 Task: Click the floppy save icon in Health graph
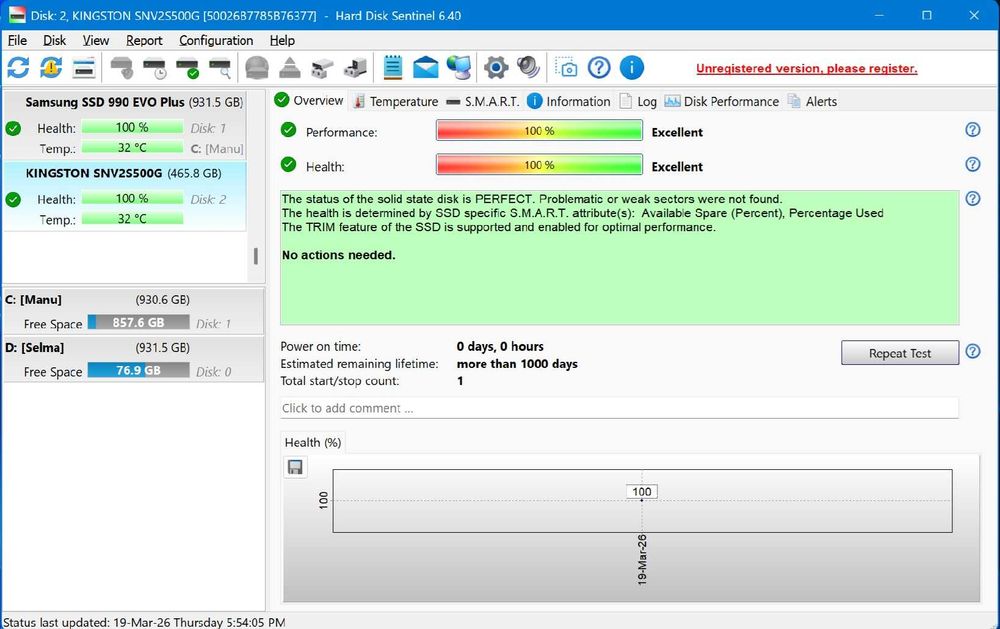click(295, 468)
